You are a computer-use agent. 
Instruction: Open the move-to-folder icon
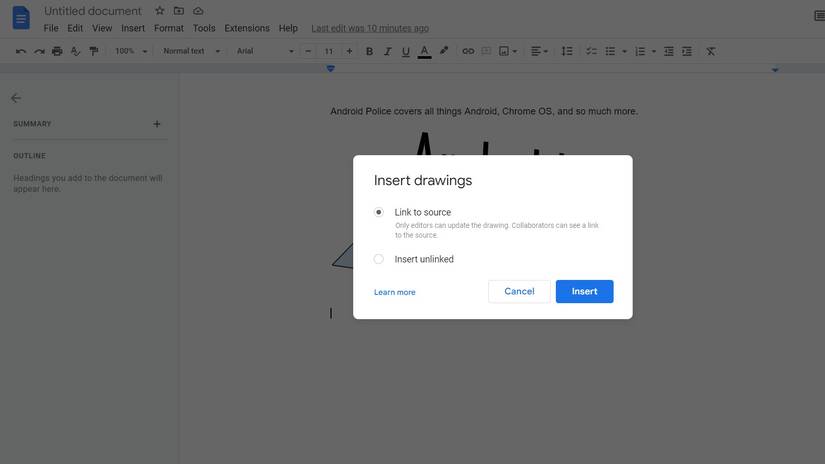tap(179, 11)
